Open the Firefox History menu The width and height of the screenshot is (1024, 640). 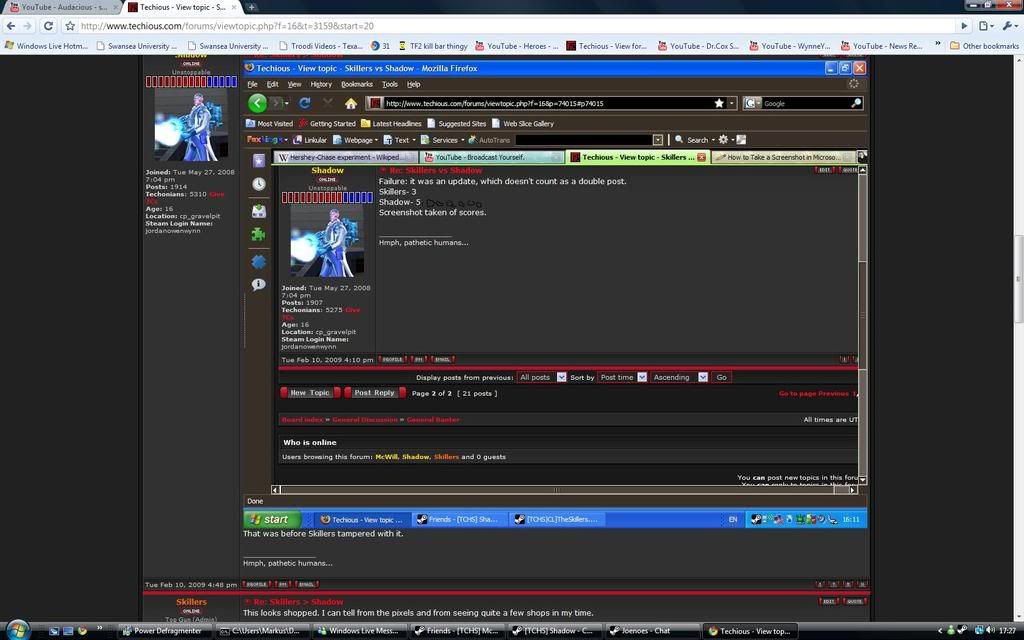[x=321, y=84]
